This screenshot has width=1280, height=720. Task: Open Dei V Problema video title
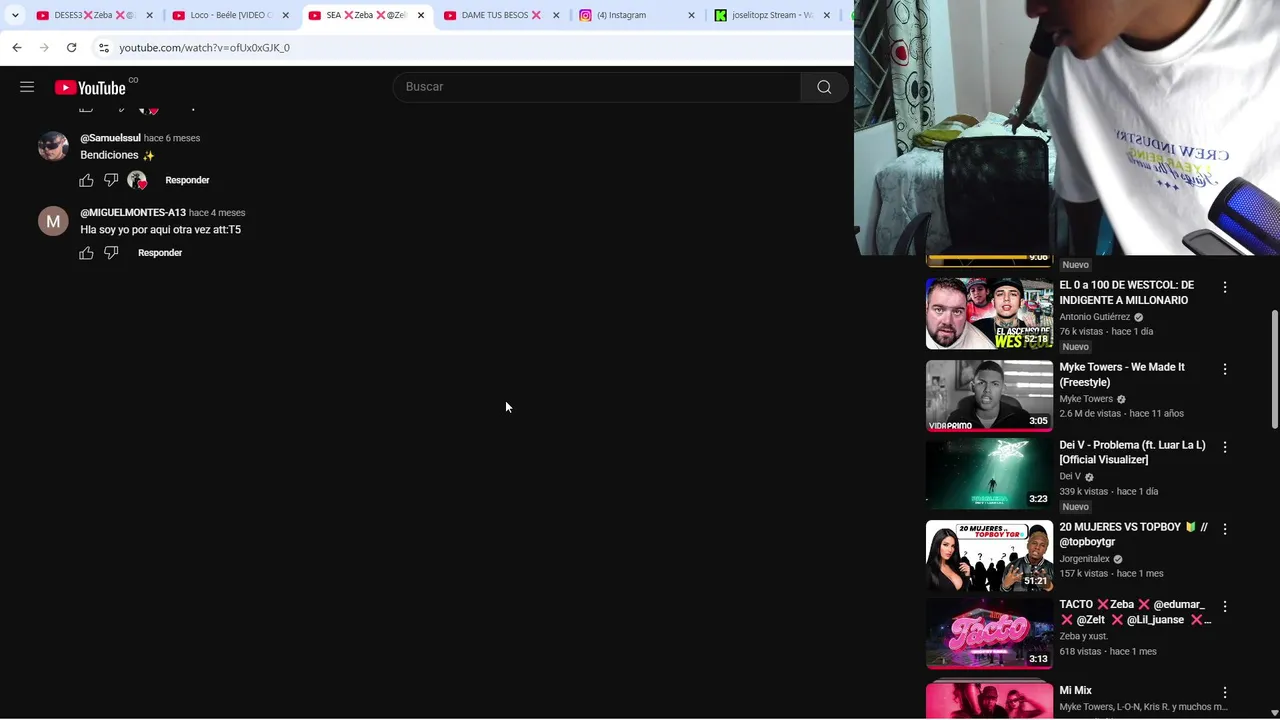1132,452
